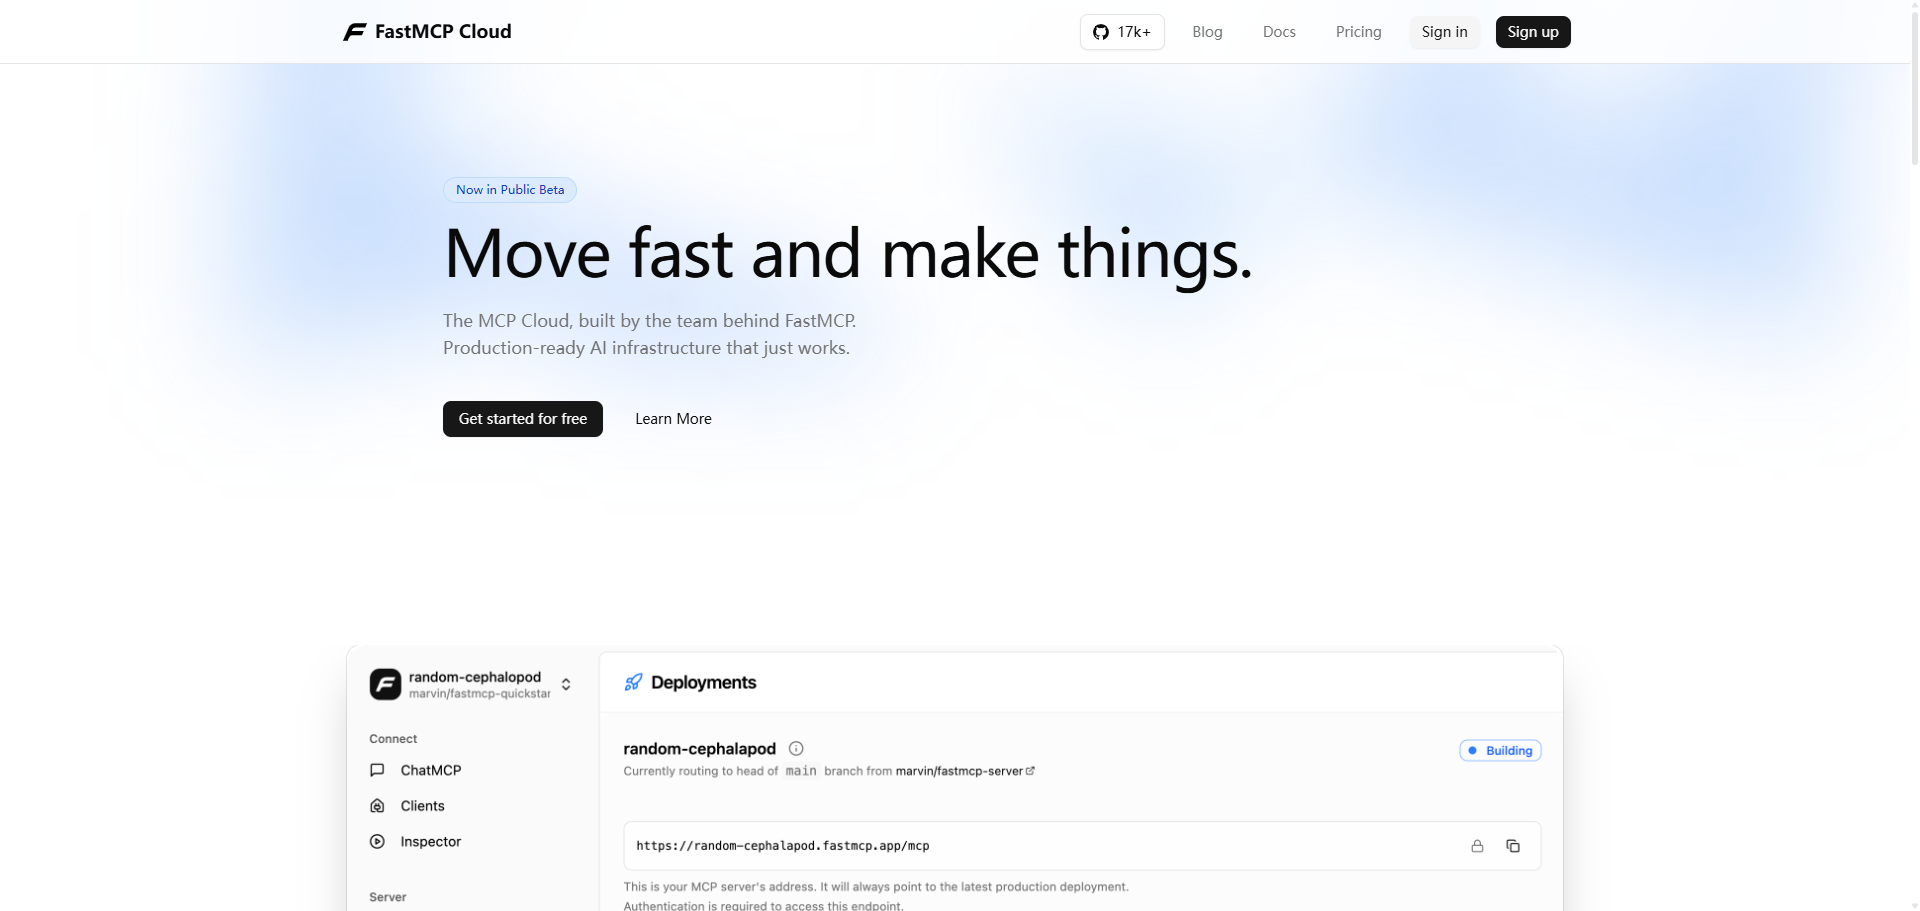This screenshot has height=911, width=1920.
Task: Click the info icon next to random-cephalapod
Action: [x=796, y=748]
